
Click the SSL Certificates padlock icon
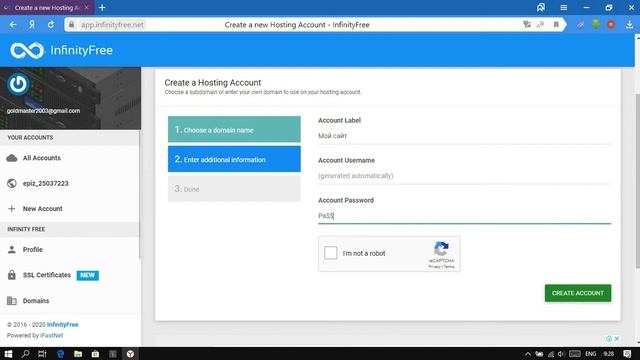click(x=12, y=275)
